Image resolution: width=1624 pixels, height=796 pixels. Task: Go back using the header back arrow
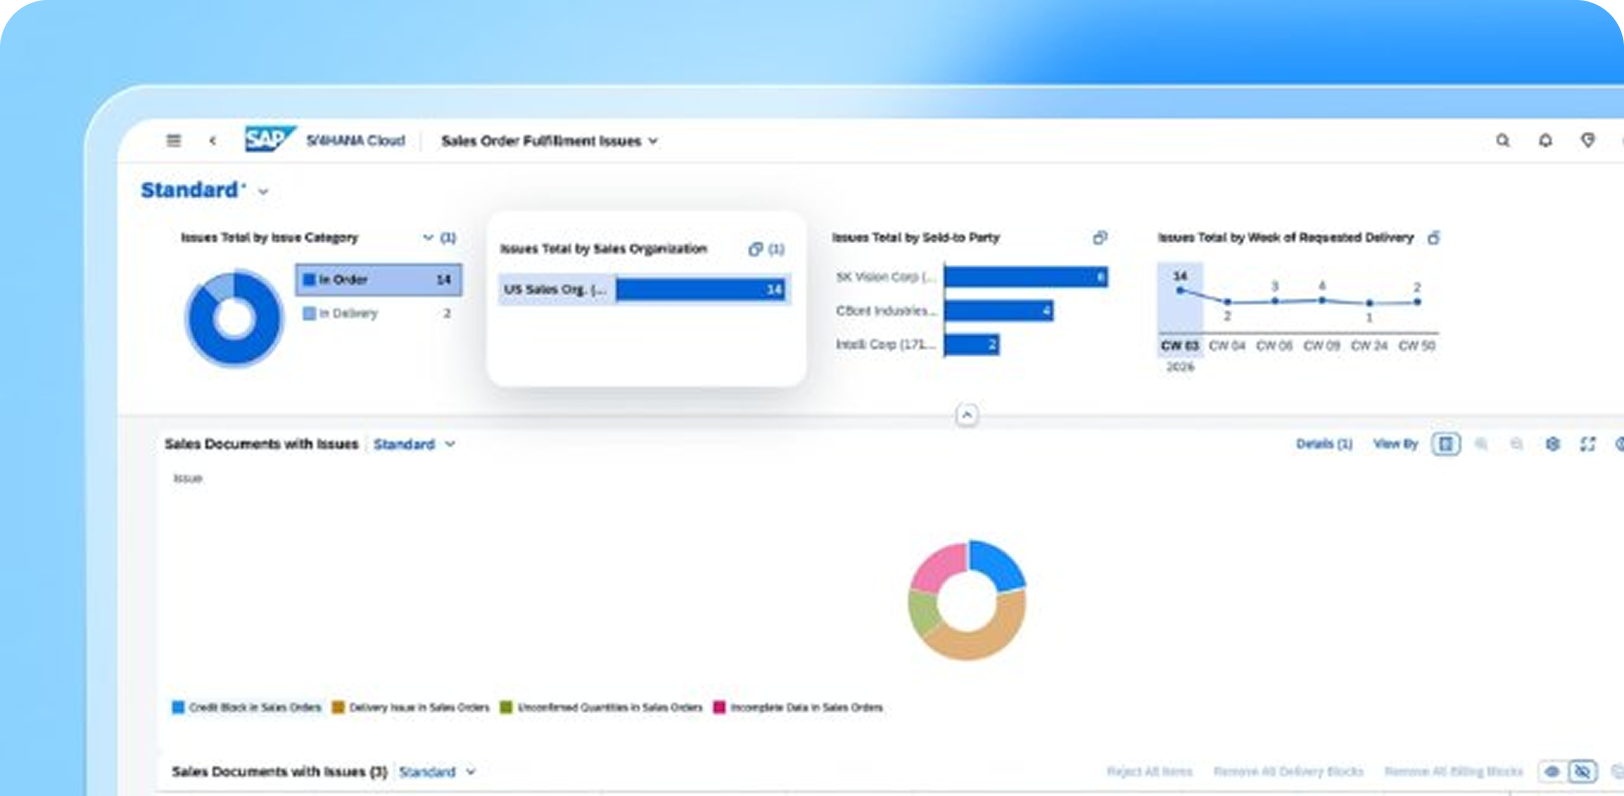pyautogui.click(x=212, y=141)
